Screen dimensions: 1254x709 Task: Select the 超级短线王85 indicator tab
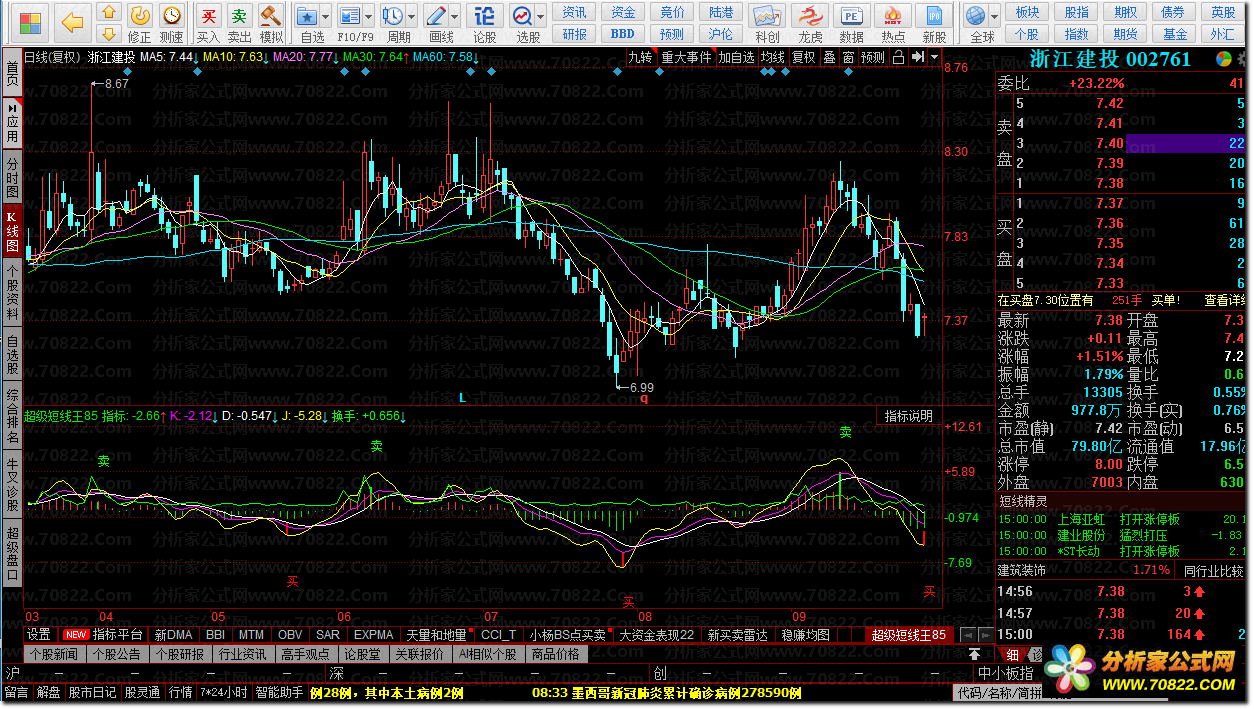click(x=908, y=635)
